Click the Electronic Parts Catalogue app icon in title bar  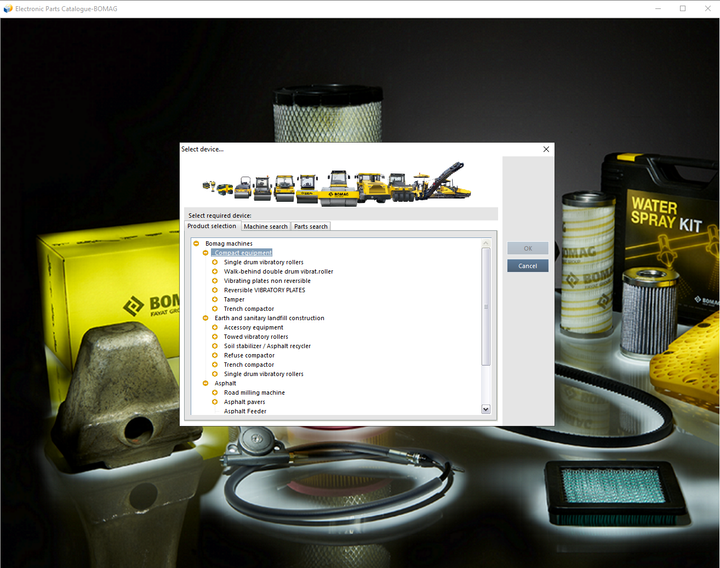[8, 8]
